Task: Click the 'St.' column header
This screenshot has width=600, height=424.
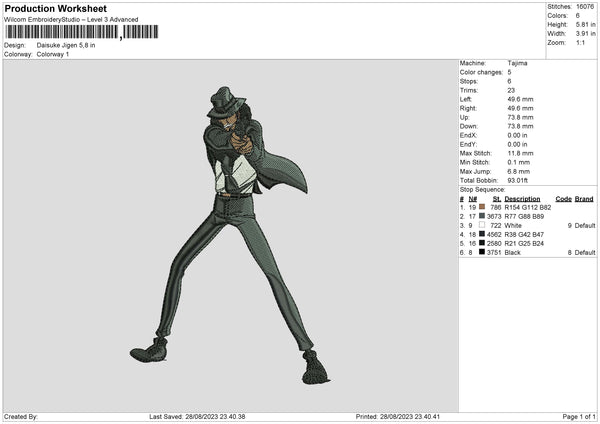Action: tap(497, 199)
